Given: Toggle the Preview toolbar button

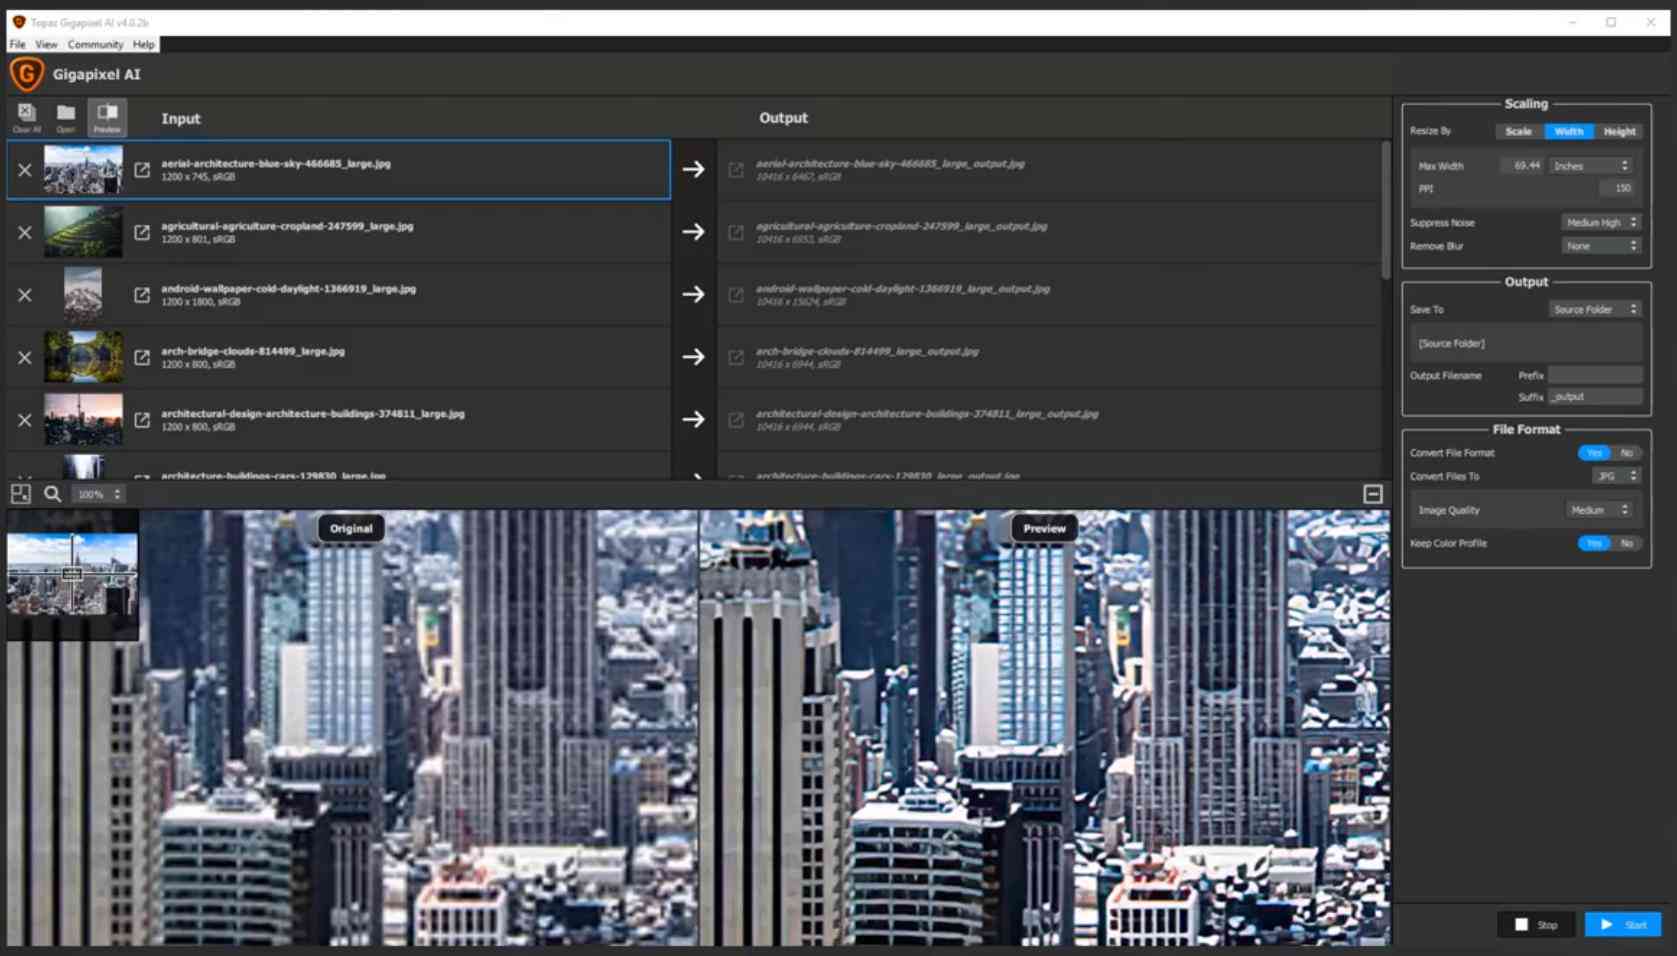Looking at the screenshot, I should pos(107,117).
